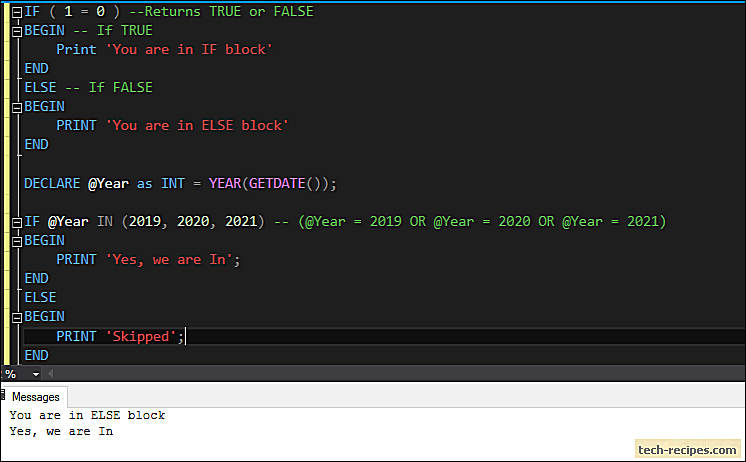Click output line 'You are in ELSE block'
Viewport: 746px width, 462px height.
coord(87,415)
